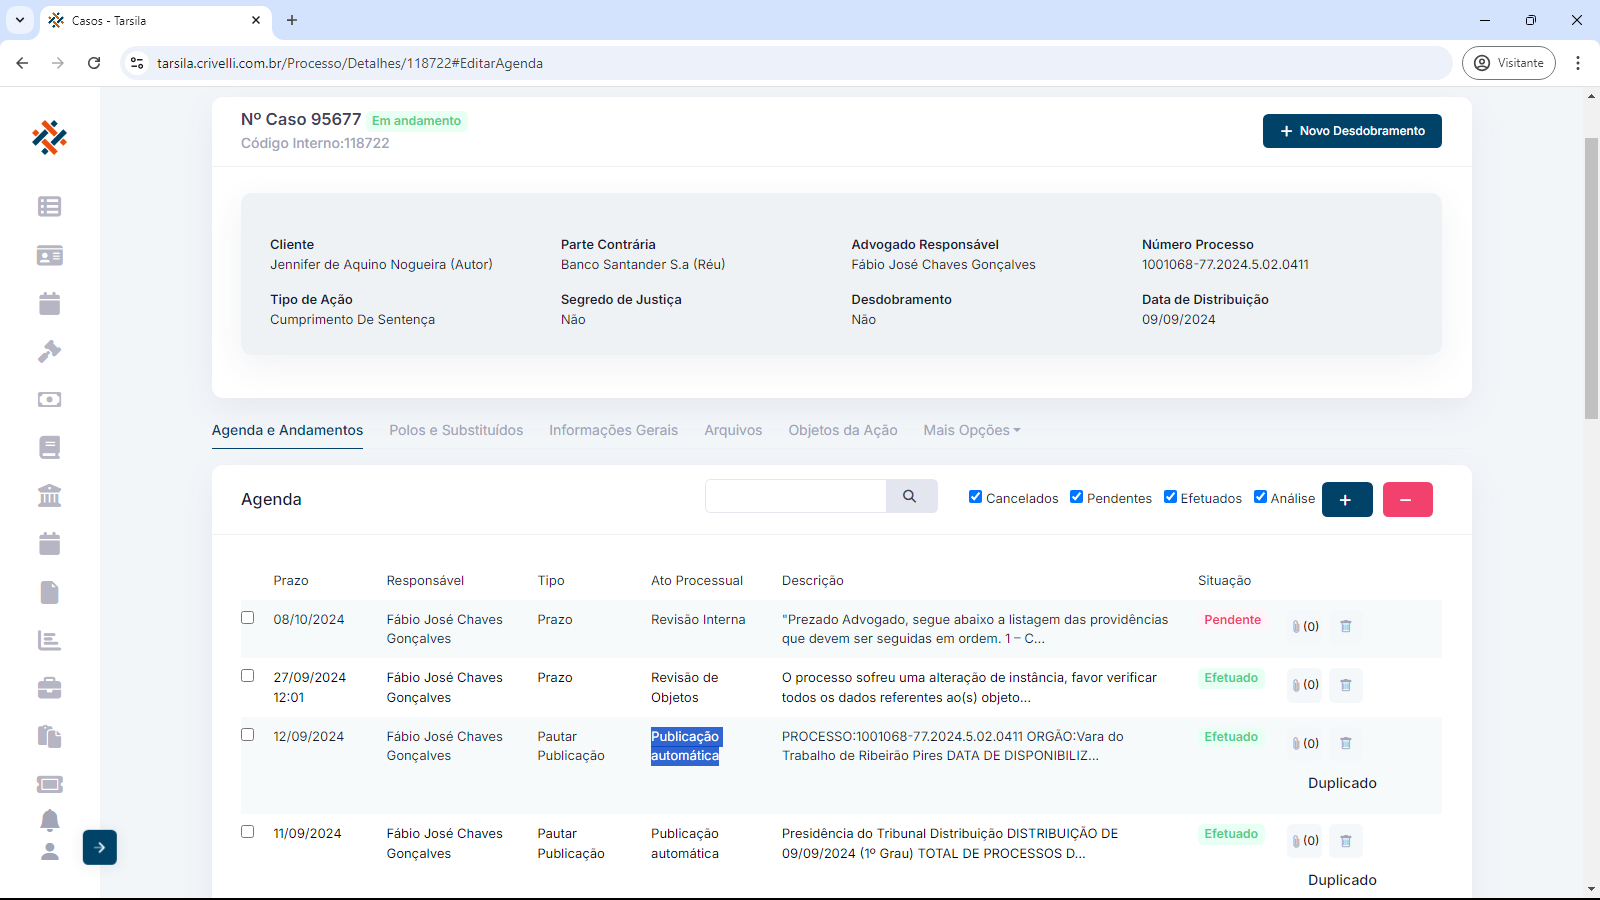The height and width of the screenshot is (900, 1600).
Task: Click the blue plus button to add agenda
Action: click(x=1346, y=499)
